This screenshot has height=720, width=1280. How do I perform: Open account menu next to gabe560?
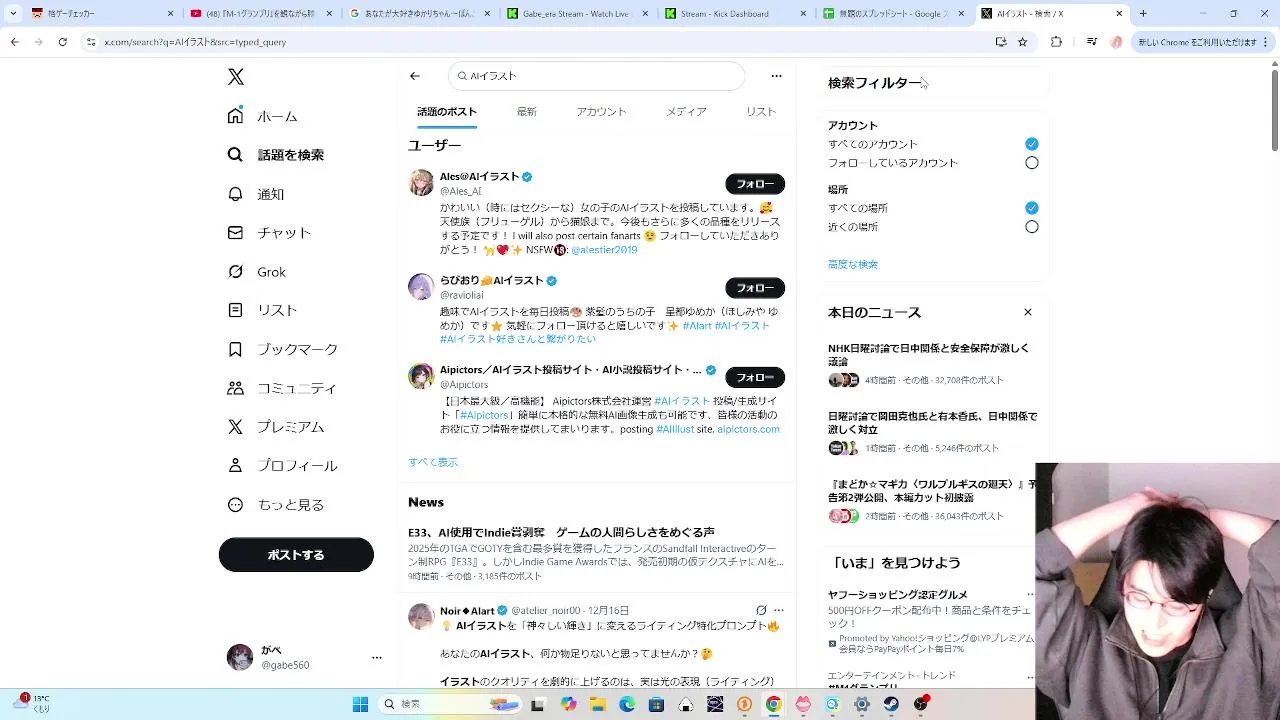(x=377, y=657)
